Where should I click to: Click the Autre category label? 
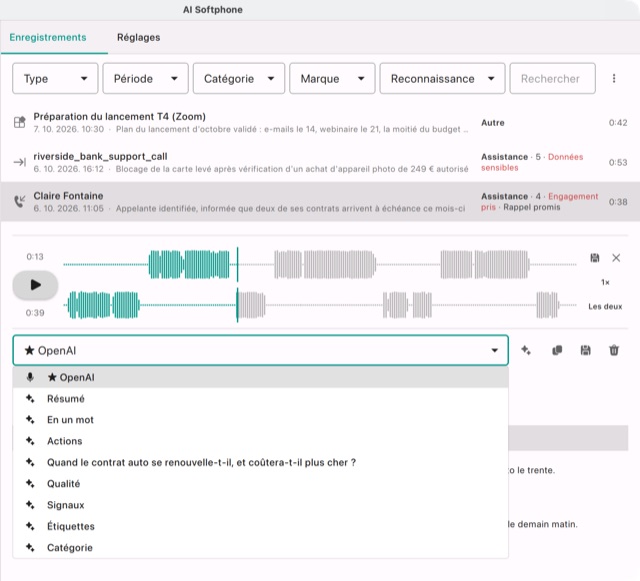[x=493, y=122]
